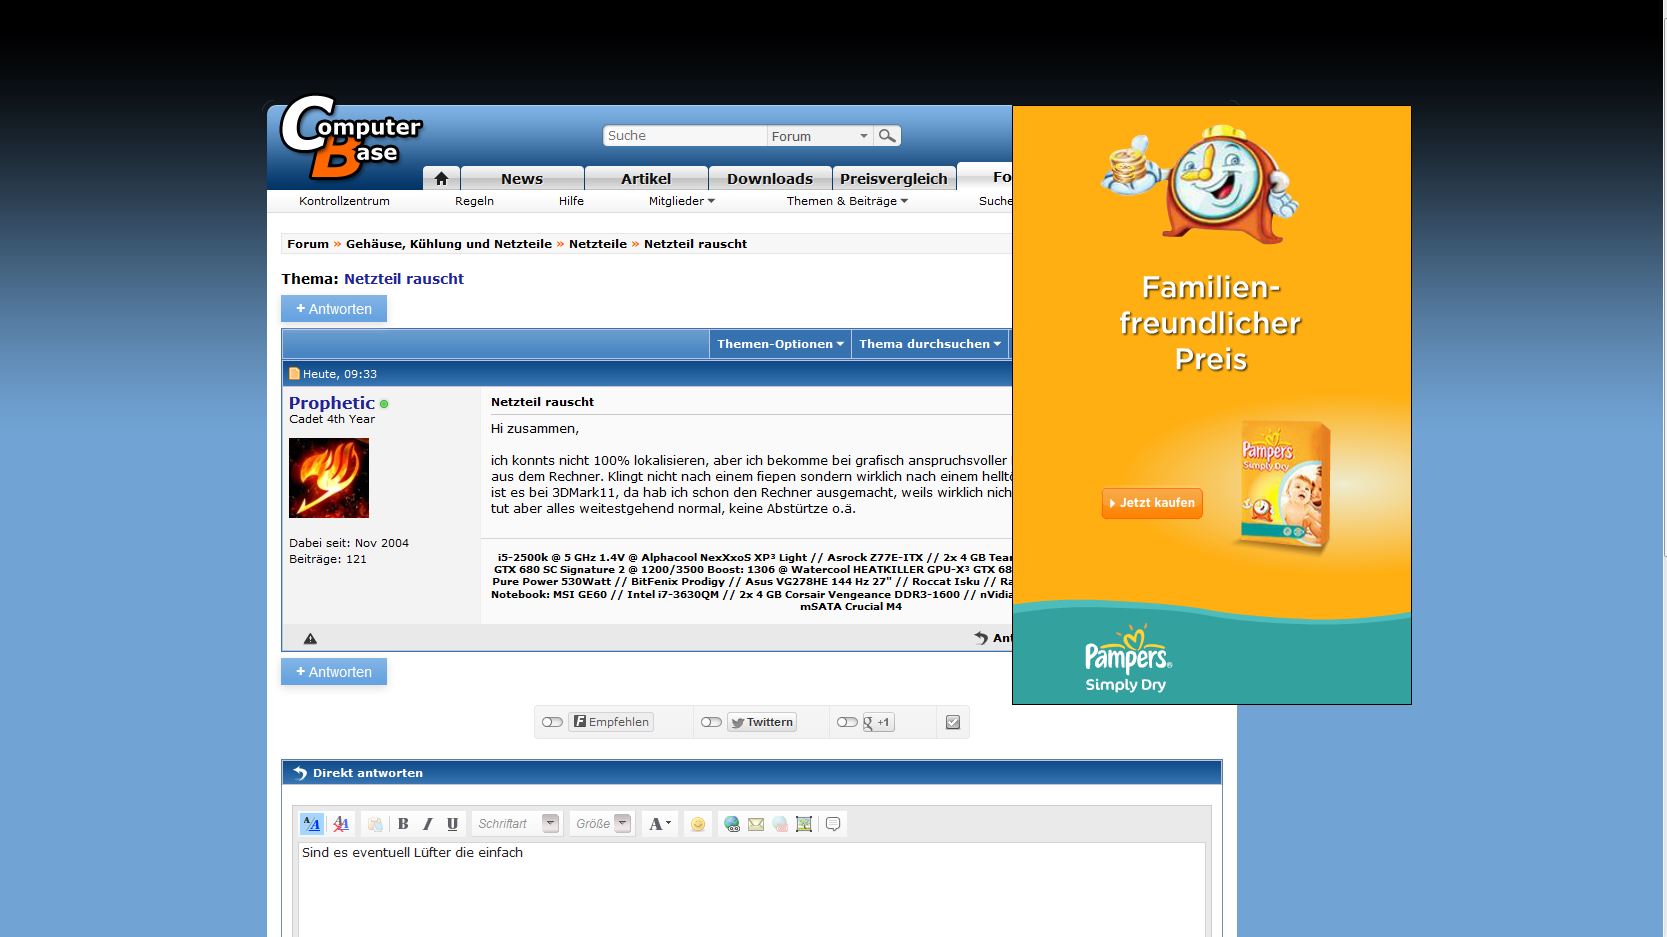
Task: Click the Netzteil rauscht thread title link
Action: (x=404, y=279)
